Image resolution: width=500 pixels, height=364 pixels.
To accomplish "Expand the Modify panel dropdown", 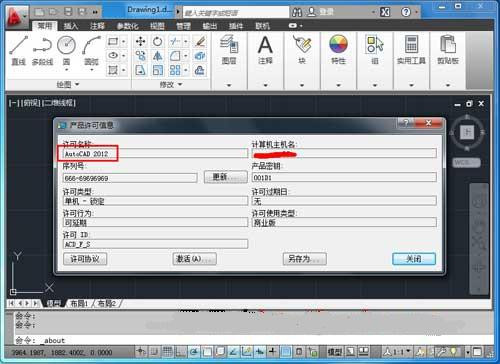I will (171, 85).
